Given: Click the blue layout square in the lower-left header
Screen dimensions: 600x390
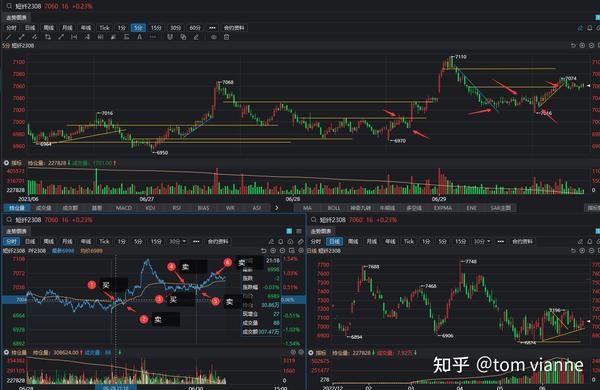Looking at the screenshot, I should coord(289,231).
